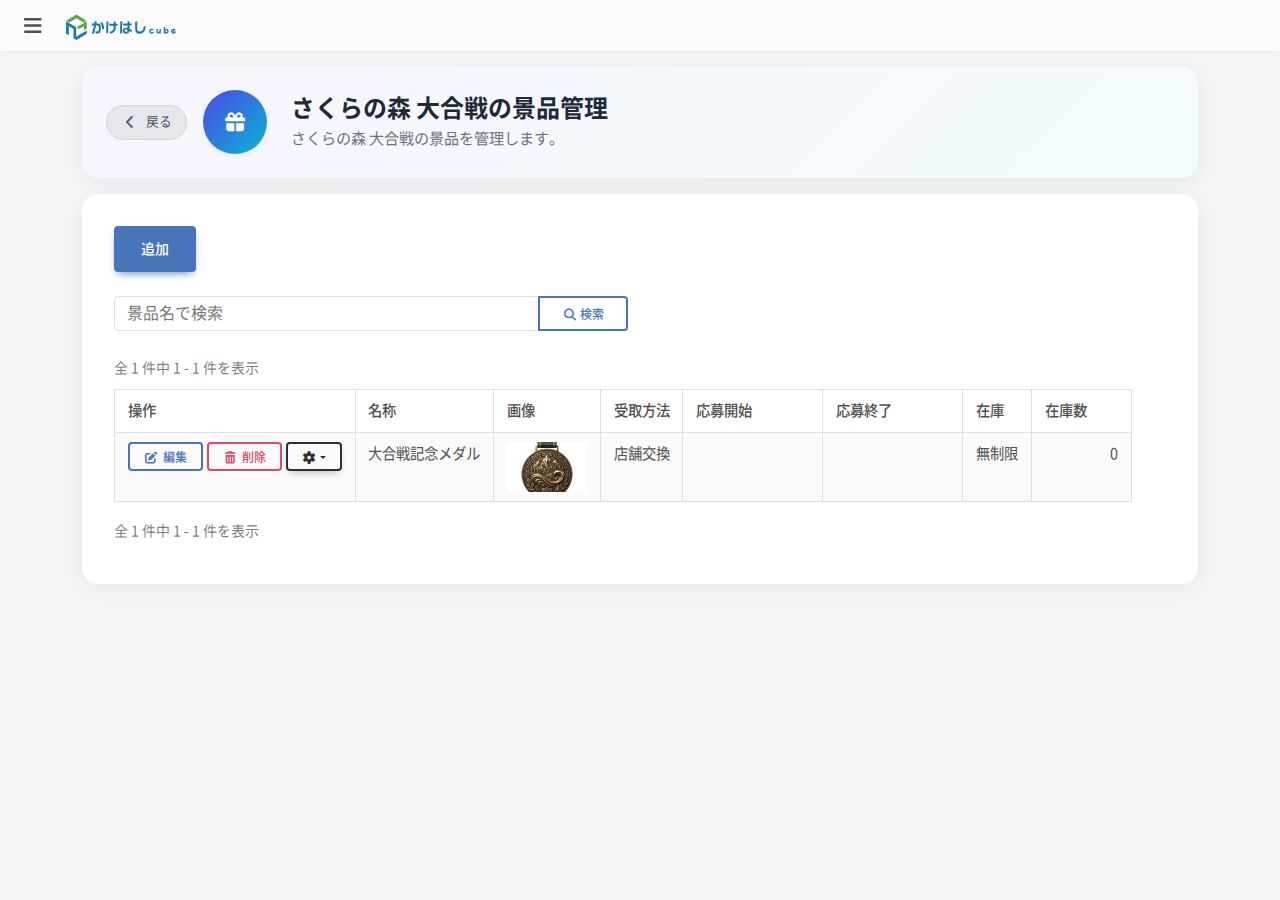Open the gear dropdown for 大合戦記念メダル

click(314, 456)
